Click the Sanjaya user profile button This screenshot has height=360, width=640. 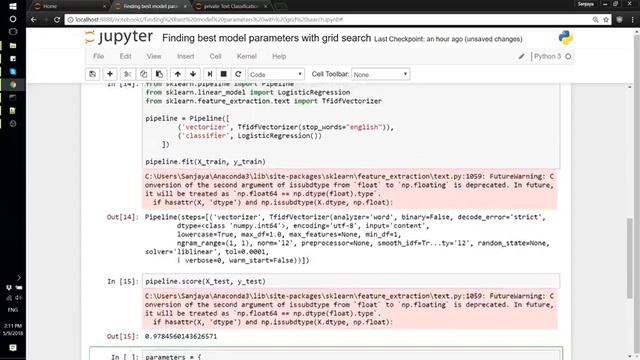click(586, 4)
